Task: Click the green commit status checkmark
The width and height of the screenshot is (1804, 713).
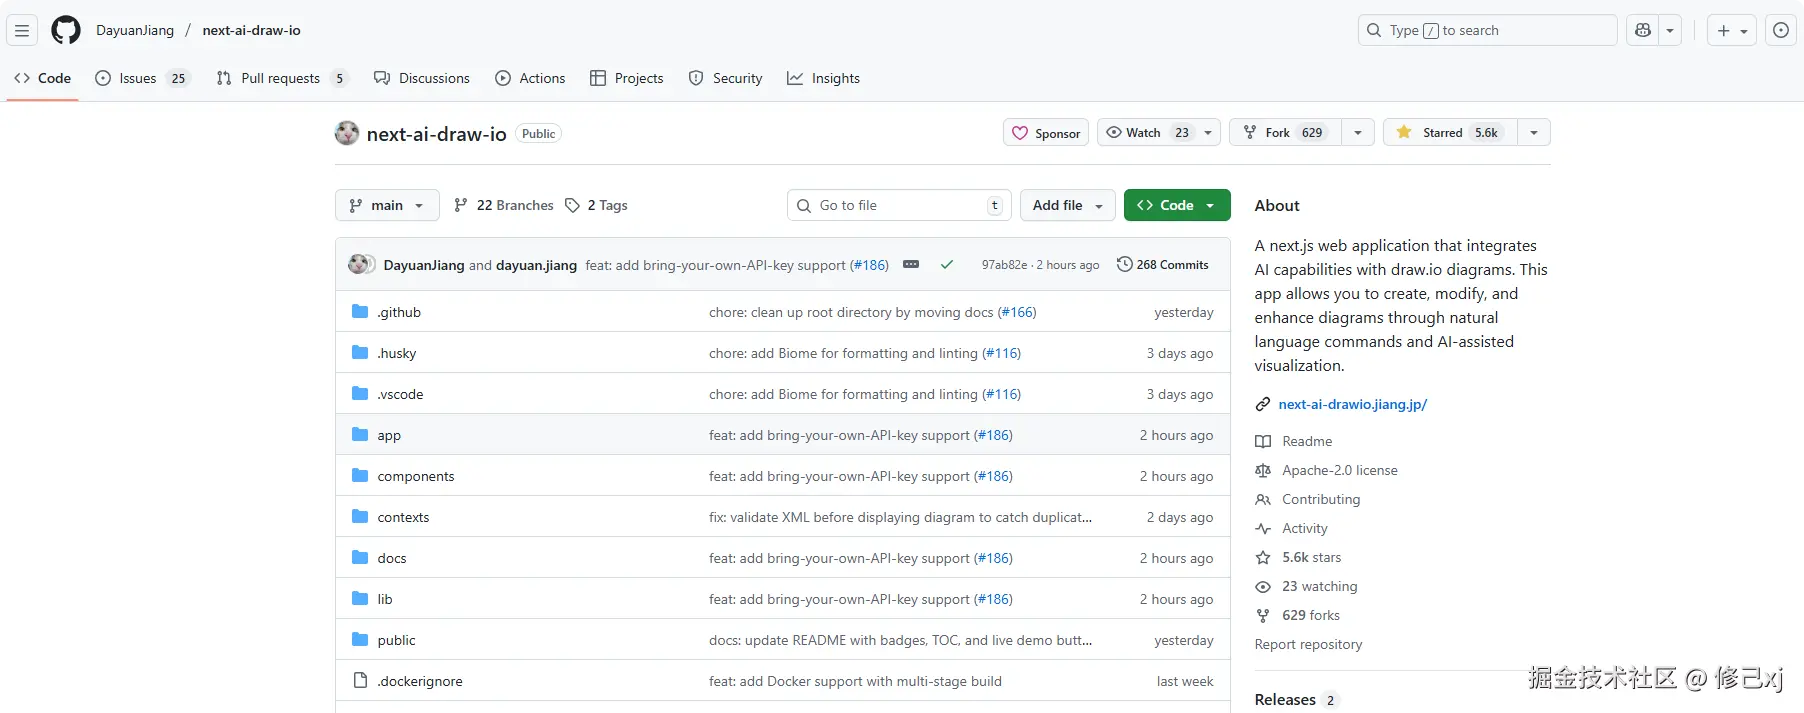Action: (x=947, y=265)
